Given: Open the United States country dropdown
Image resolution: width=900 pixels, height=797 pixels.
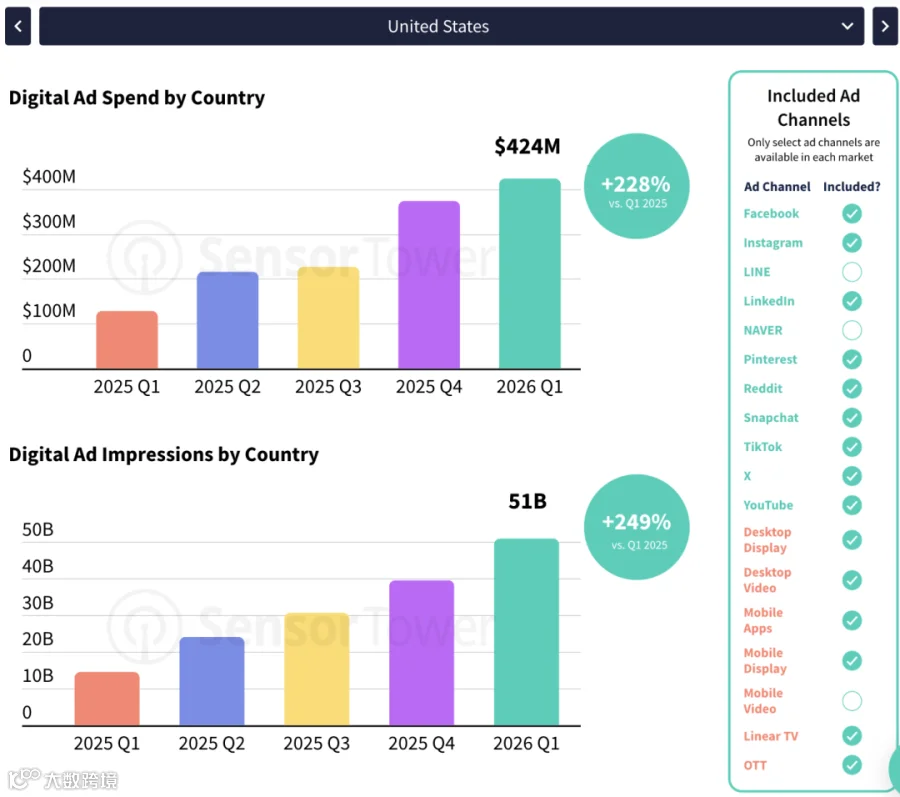Looking at the screenshot, I should point(451,26).
